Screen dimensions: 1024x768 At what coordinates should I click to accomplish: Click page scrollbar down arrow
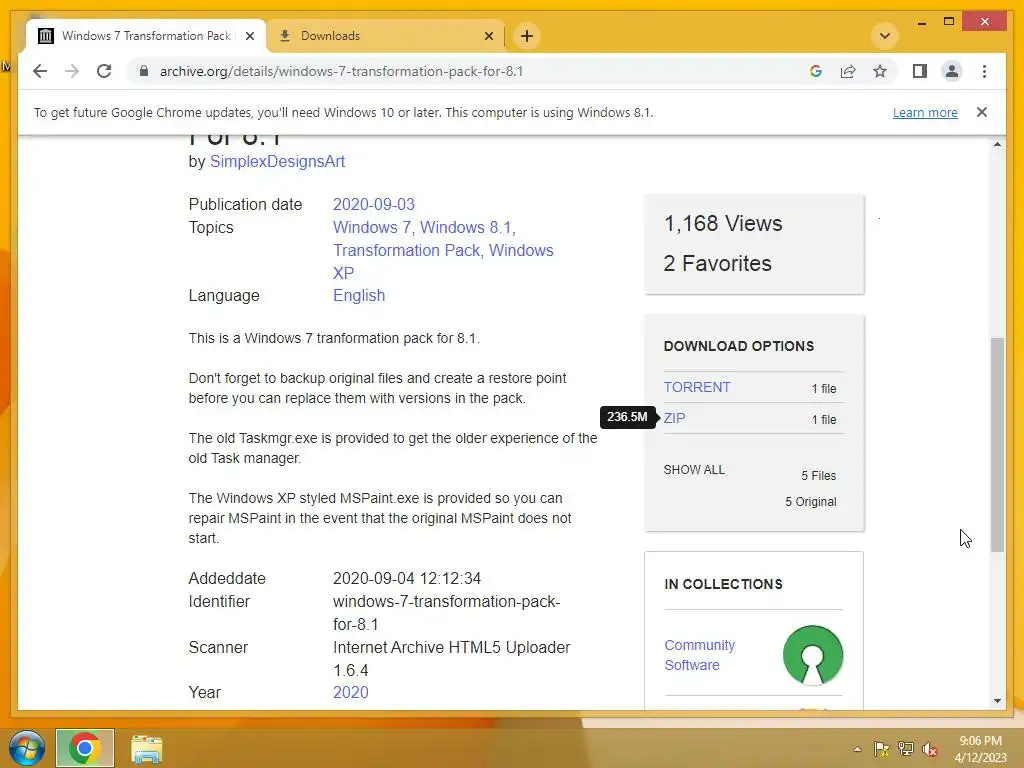coord(997,701)
